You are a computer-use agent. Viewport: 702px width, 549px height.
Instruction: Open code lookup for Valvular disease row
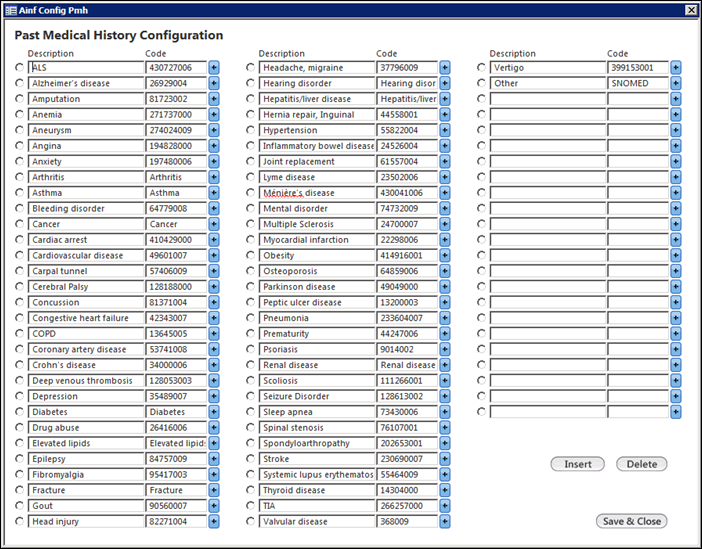pyautogui.click(x=445, y=522)
